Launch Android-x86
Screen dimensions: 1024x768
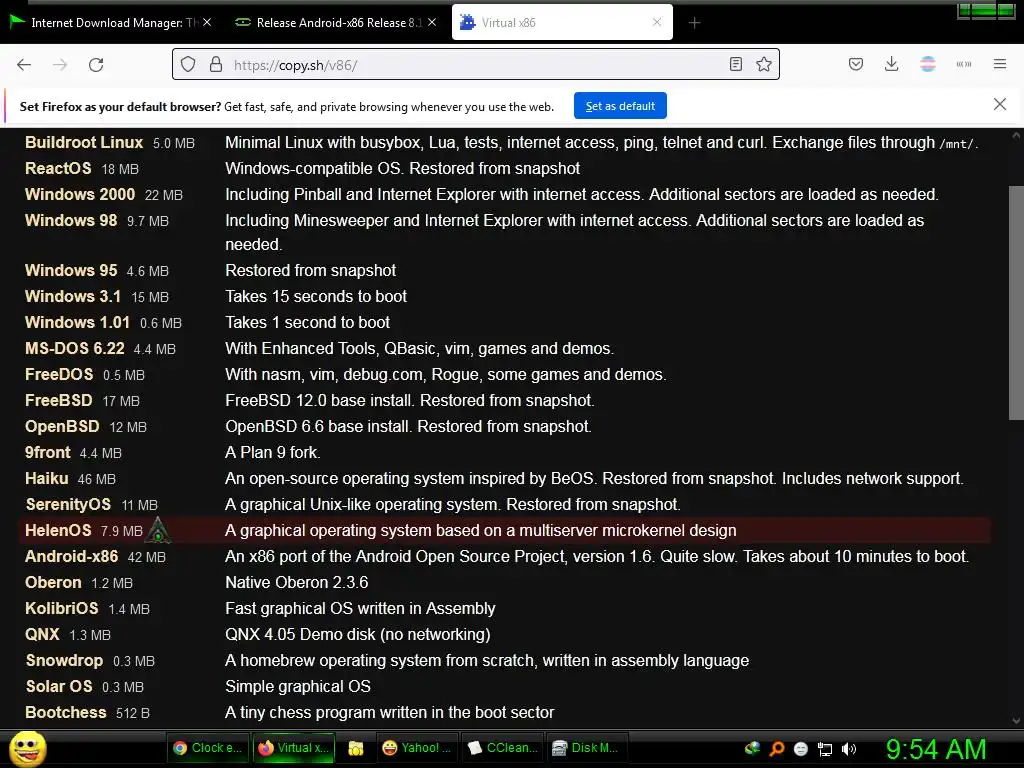point(72,556)
